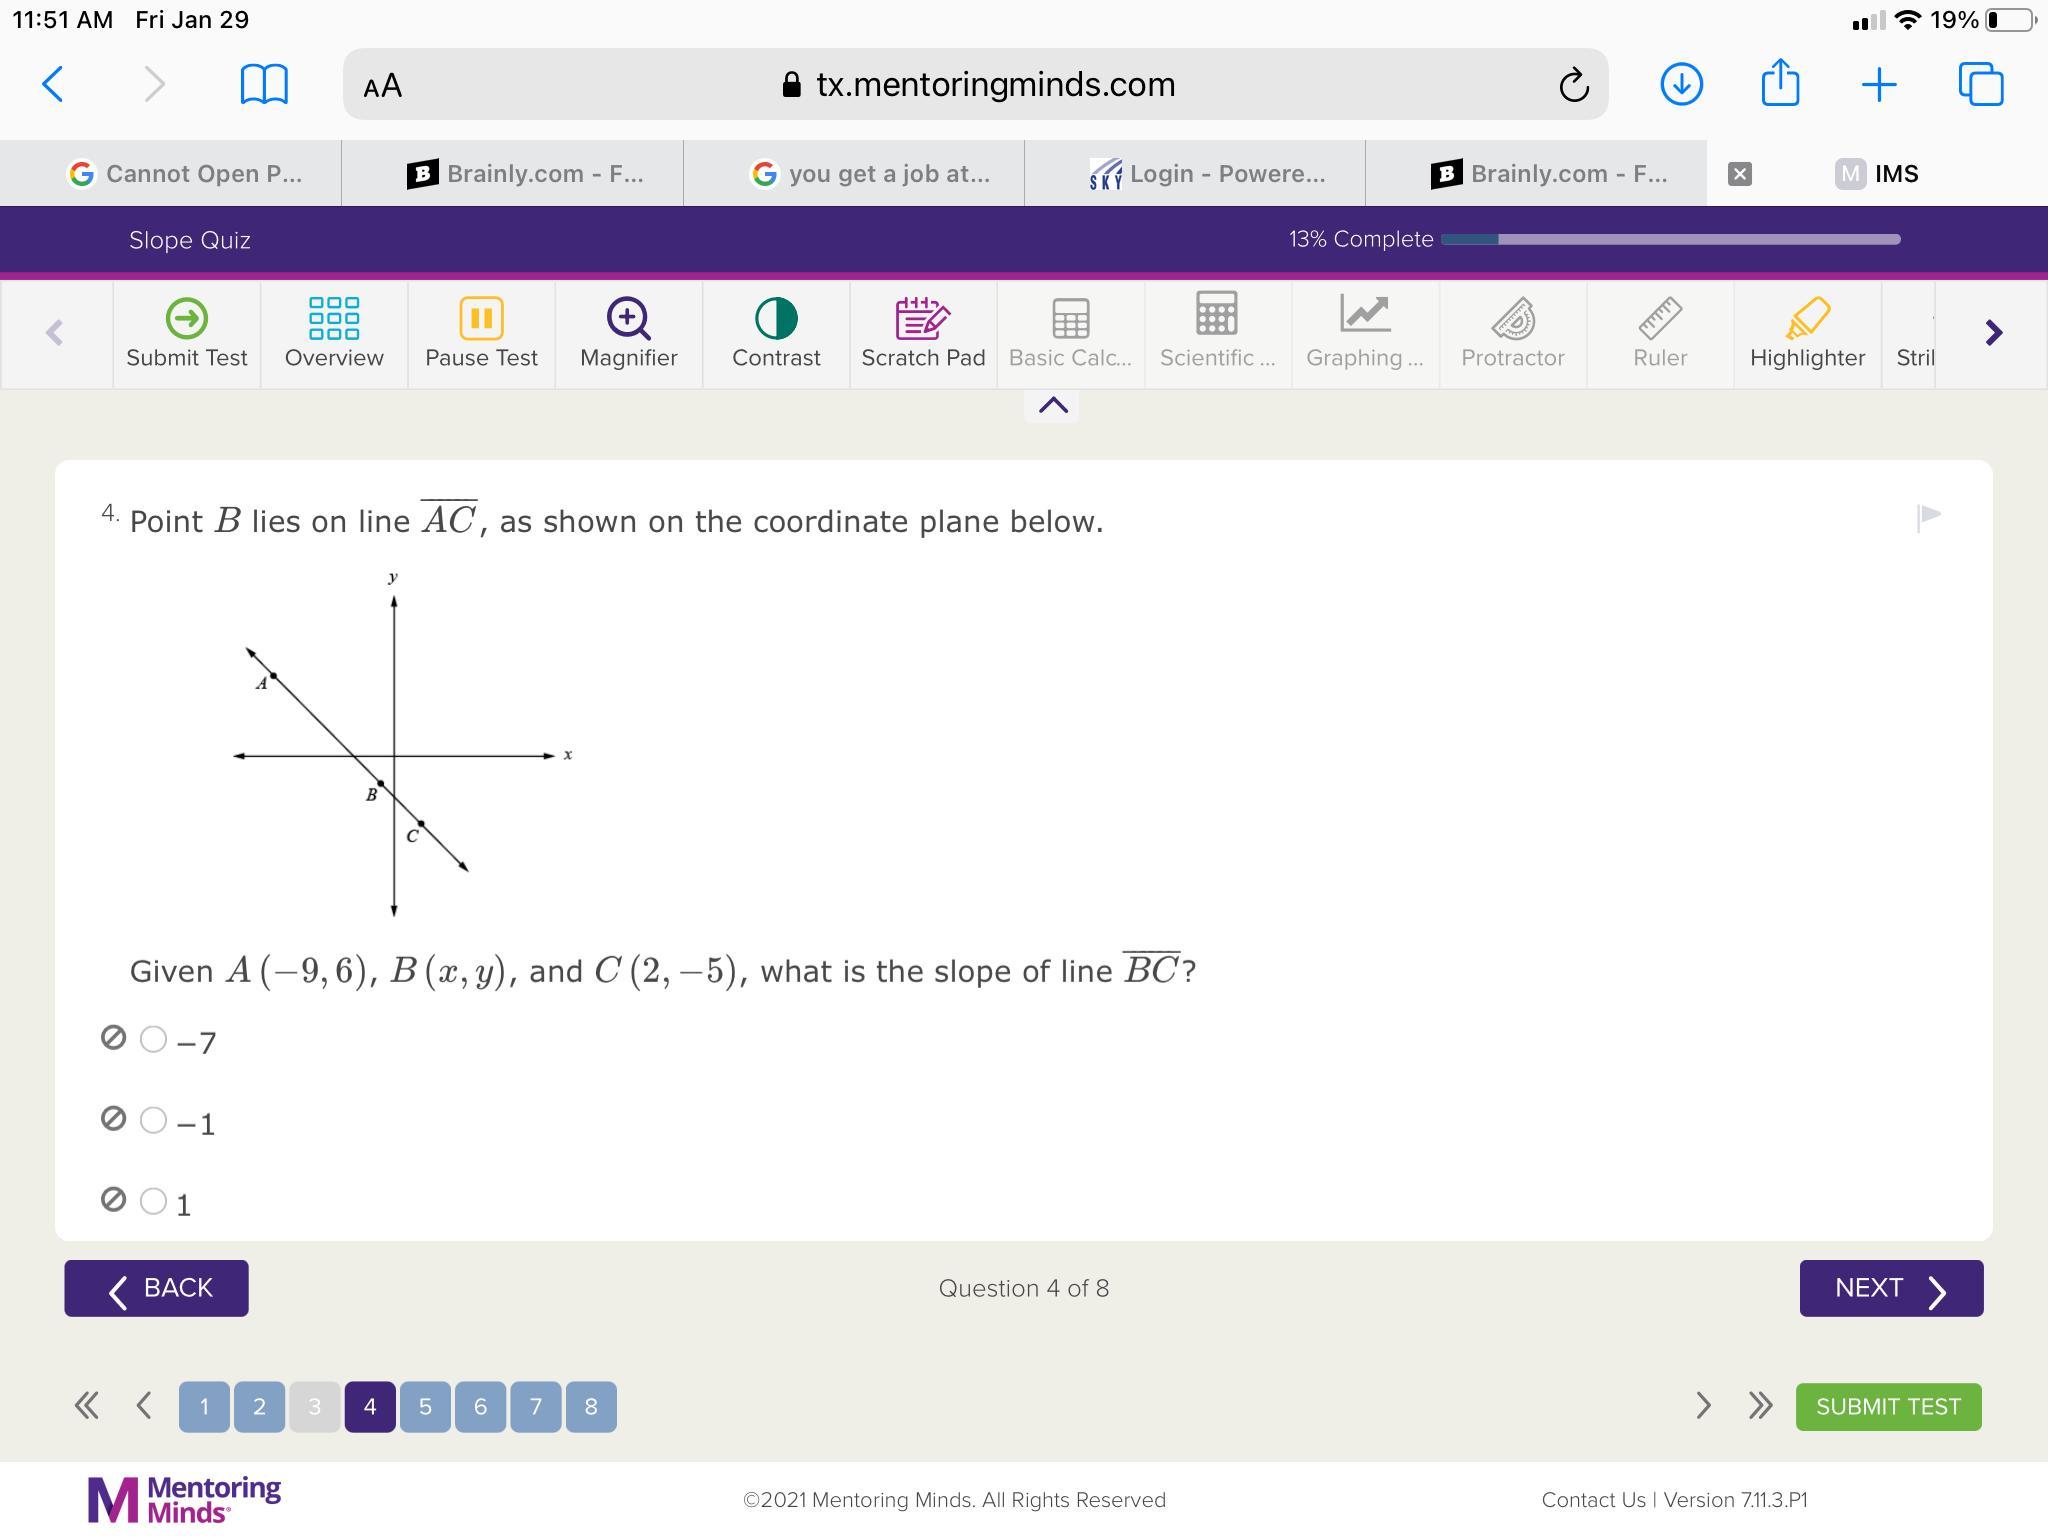Choose the answer option 1

tap(153, 1201)
